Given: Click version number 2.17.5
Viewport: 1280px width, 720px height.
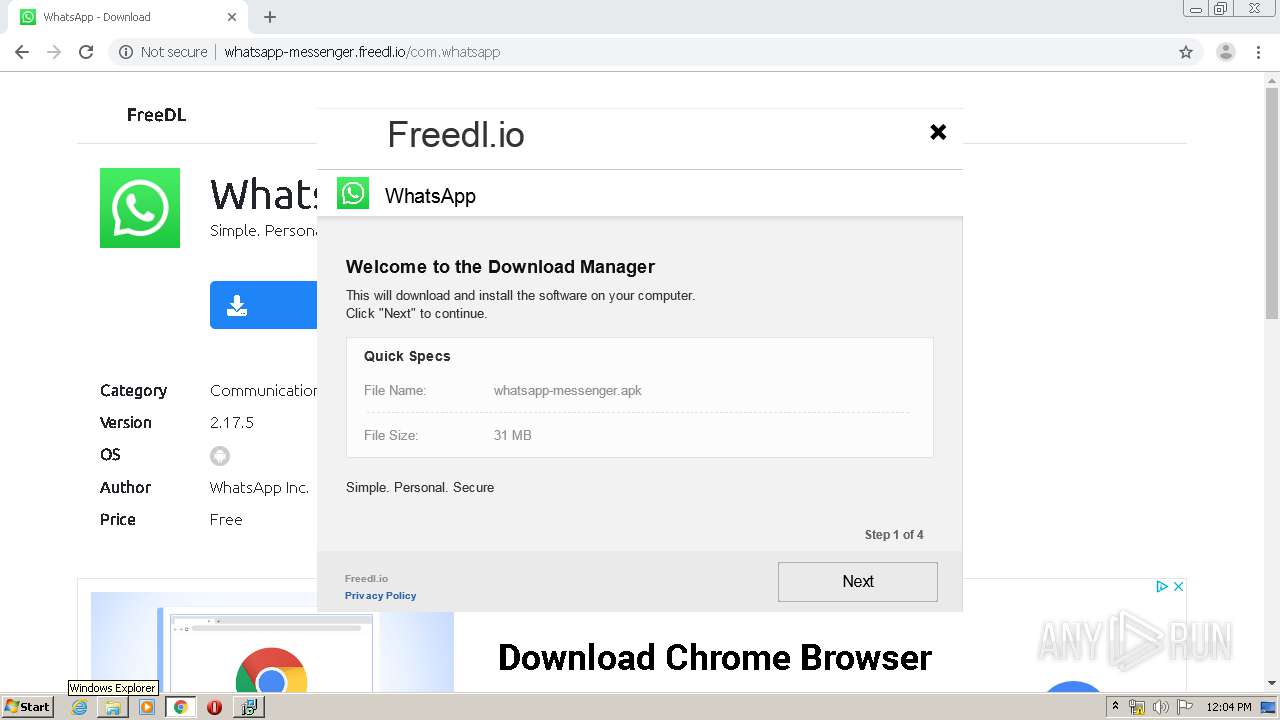Looking at the screenshot, I should click(232, 423).
